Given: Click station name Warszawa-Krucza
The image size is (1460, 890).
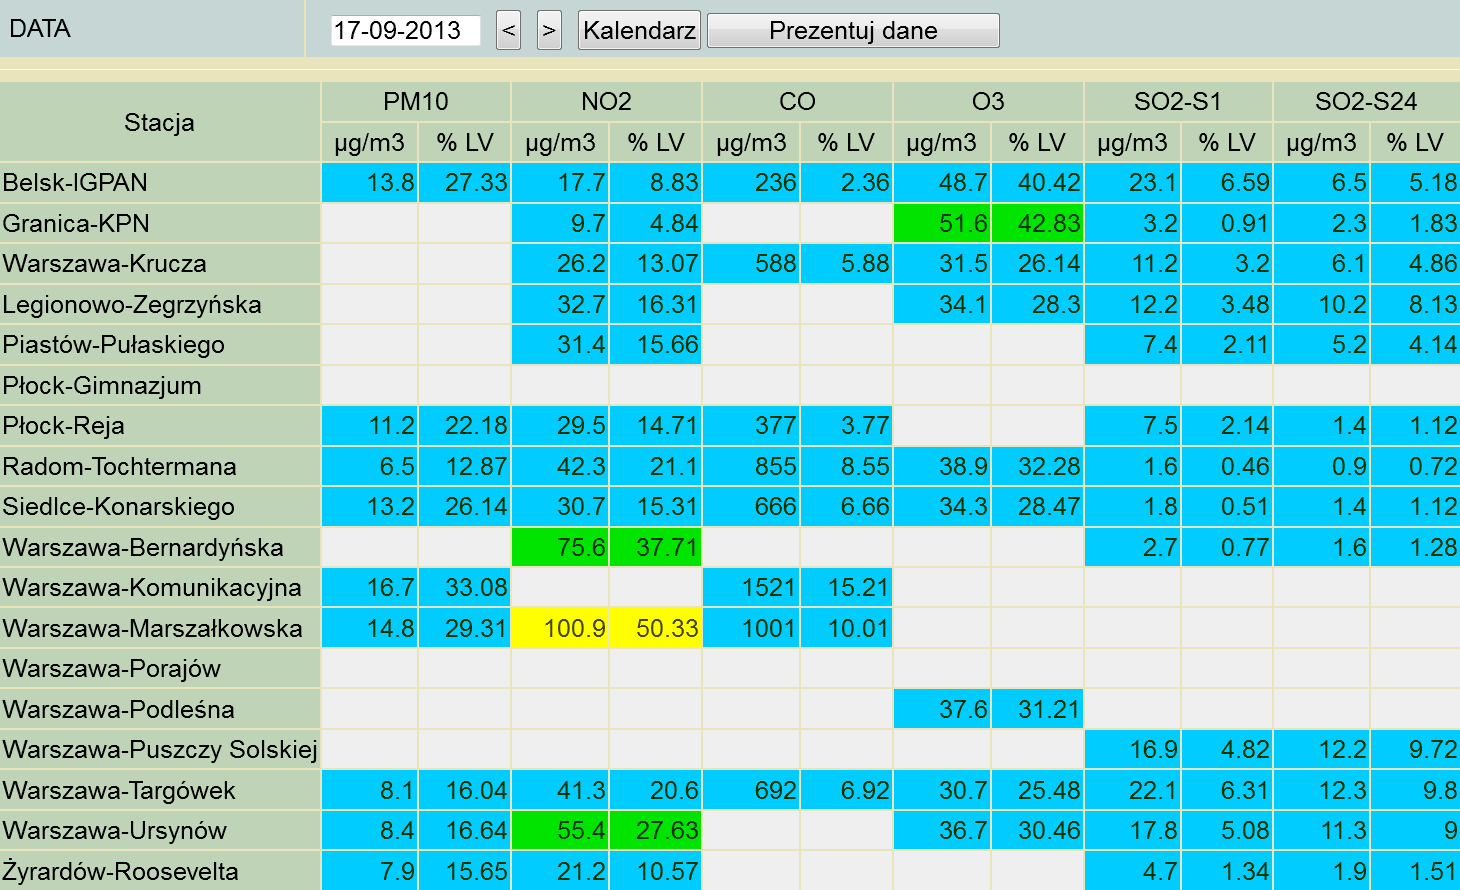Looking at the screenshot, I should tap(105, 264).
